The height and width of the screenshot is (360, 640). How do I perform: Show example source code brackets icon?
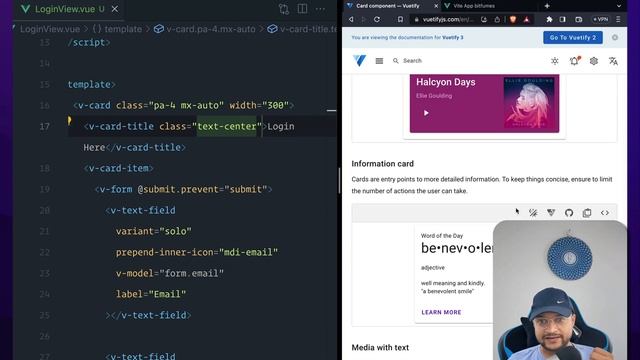[605, 213]
